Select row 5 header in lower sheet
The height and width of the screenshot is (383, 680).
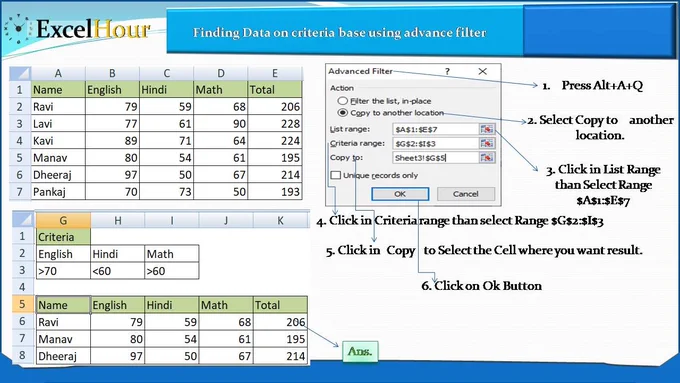(23, 304)
